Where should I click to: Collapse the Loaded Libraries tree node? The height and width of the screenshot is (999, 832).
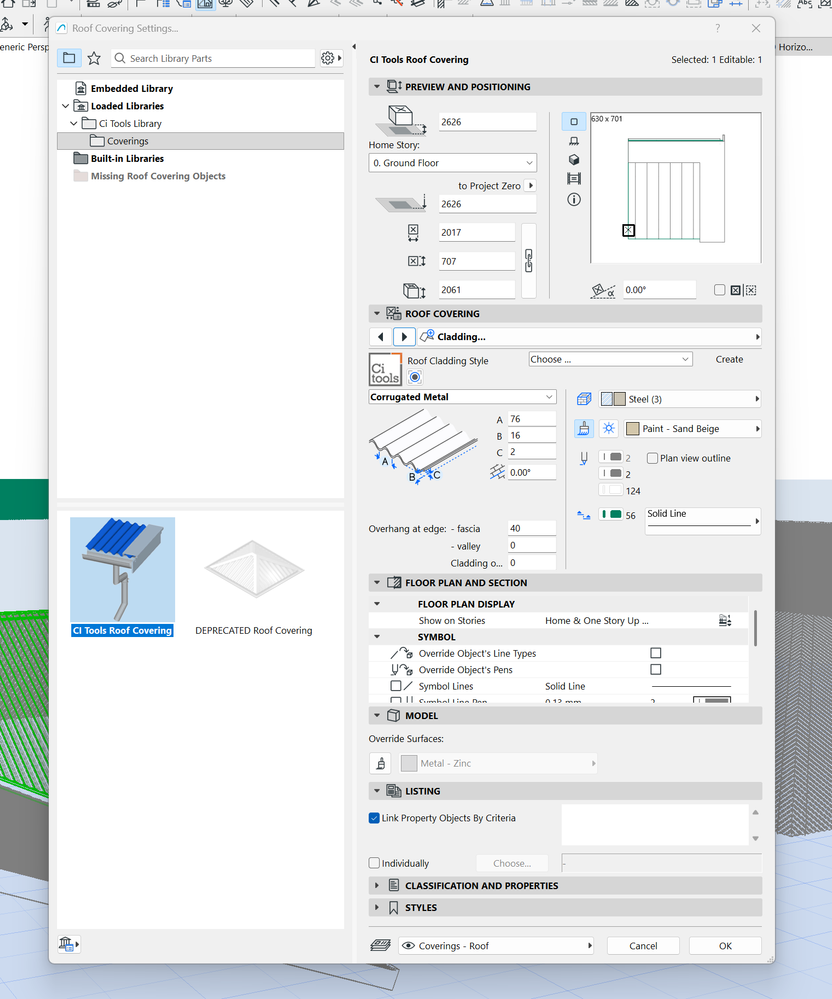click(66, 106)
